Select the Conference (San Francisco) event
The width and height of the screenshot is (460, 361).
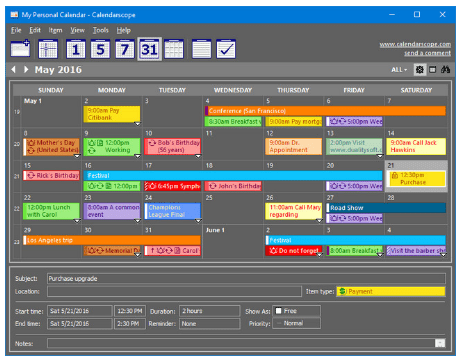click(325, 111)
